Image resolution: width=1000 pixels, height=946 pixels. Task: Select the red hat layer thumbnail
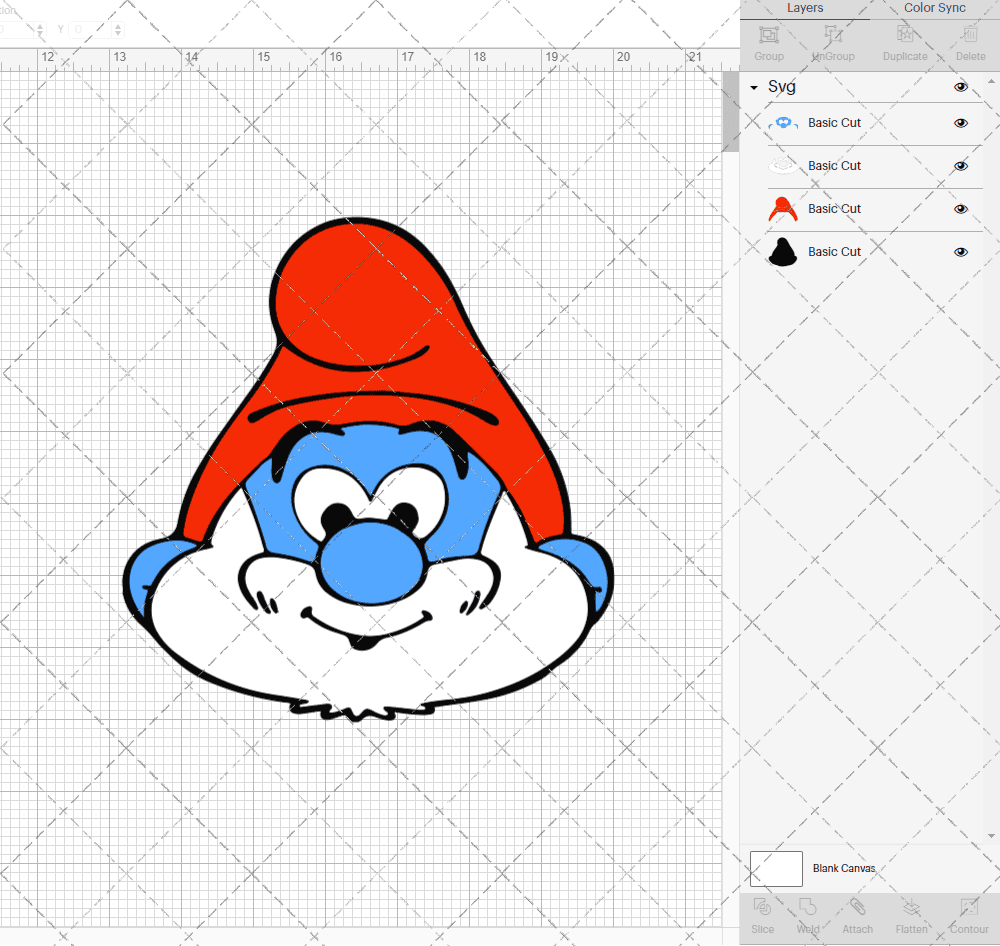(783, 209)
